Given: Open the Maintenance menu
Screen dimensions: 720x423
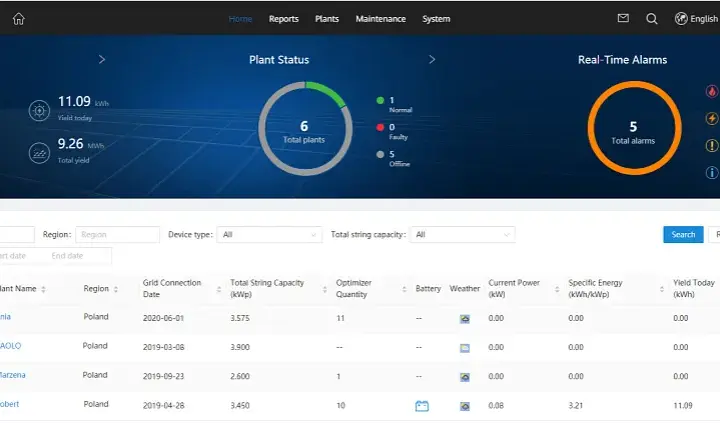Looking at the screenshot, I should coord(380,19).
